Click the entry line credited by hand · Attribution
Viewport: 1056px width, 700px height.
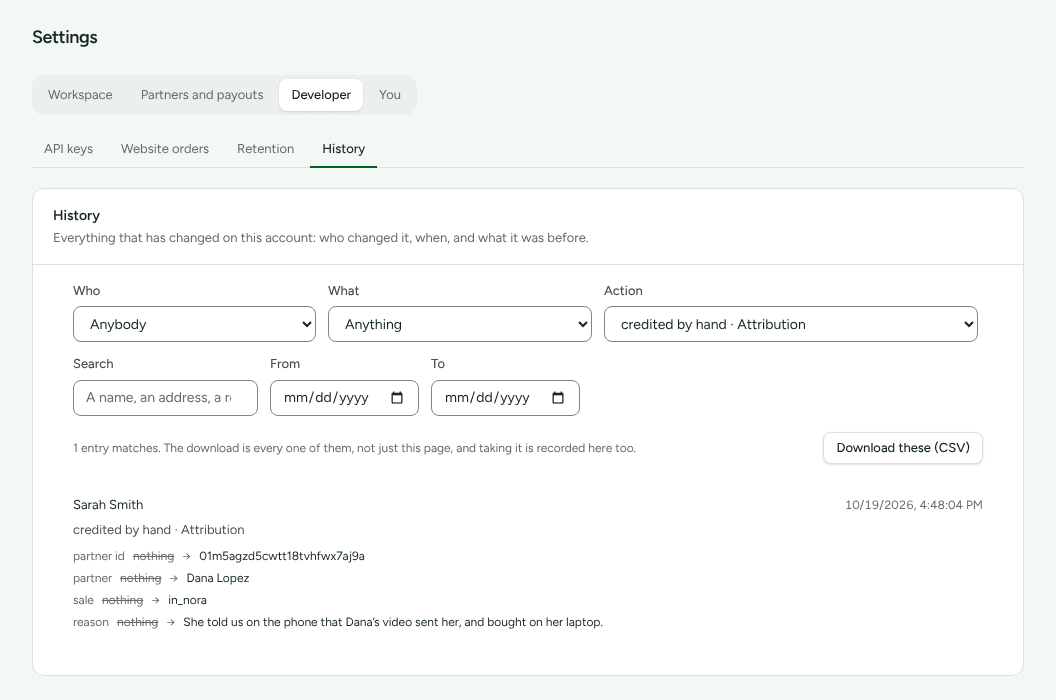tap(159, 530)
